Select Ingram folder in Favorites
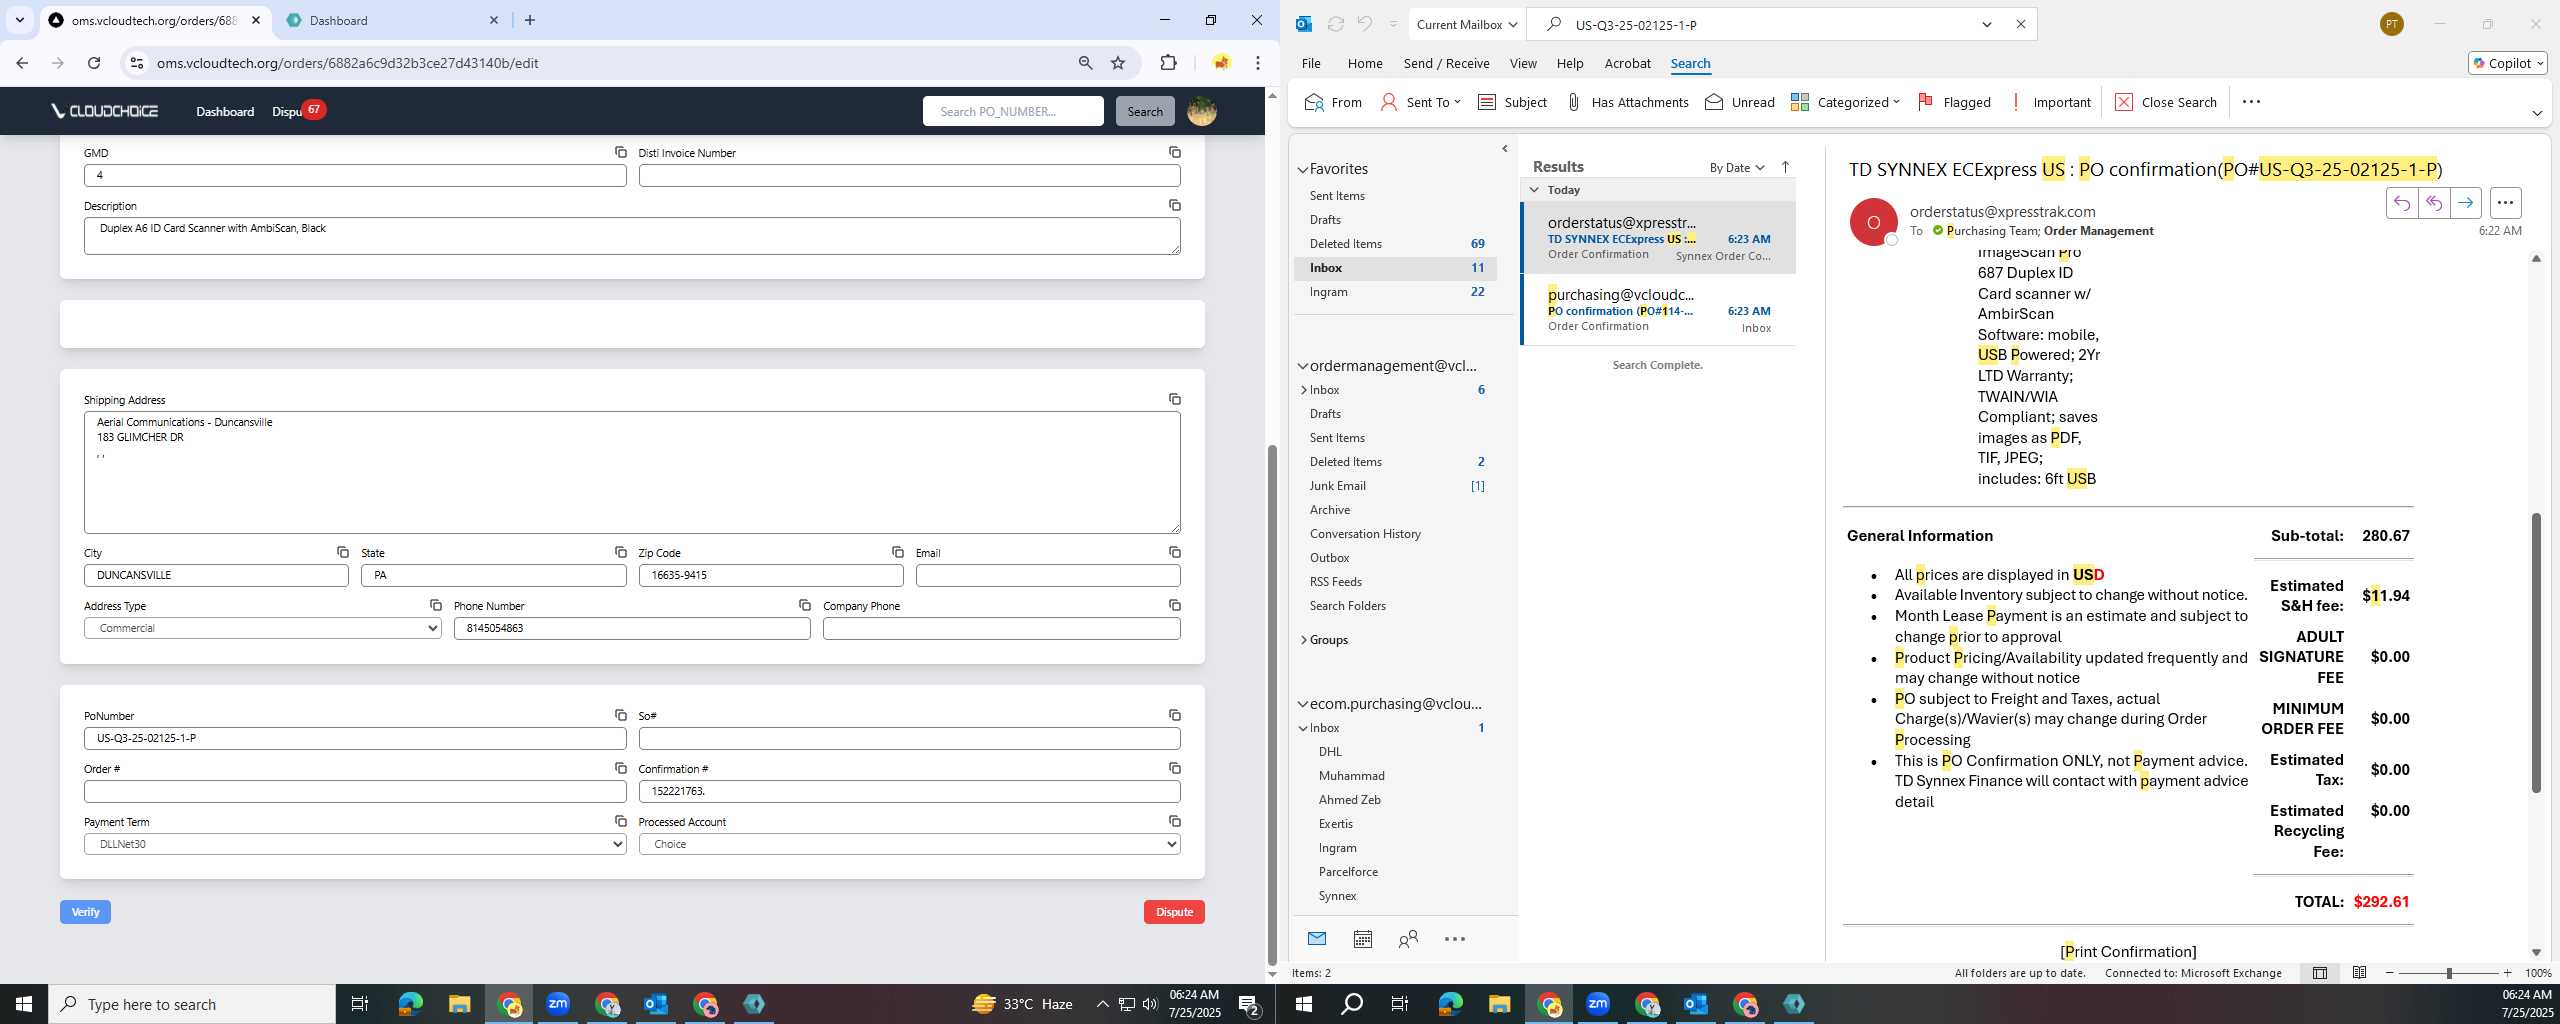The width and height of the screenshot is (2560, 1024). 1396,292
